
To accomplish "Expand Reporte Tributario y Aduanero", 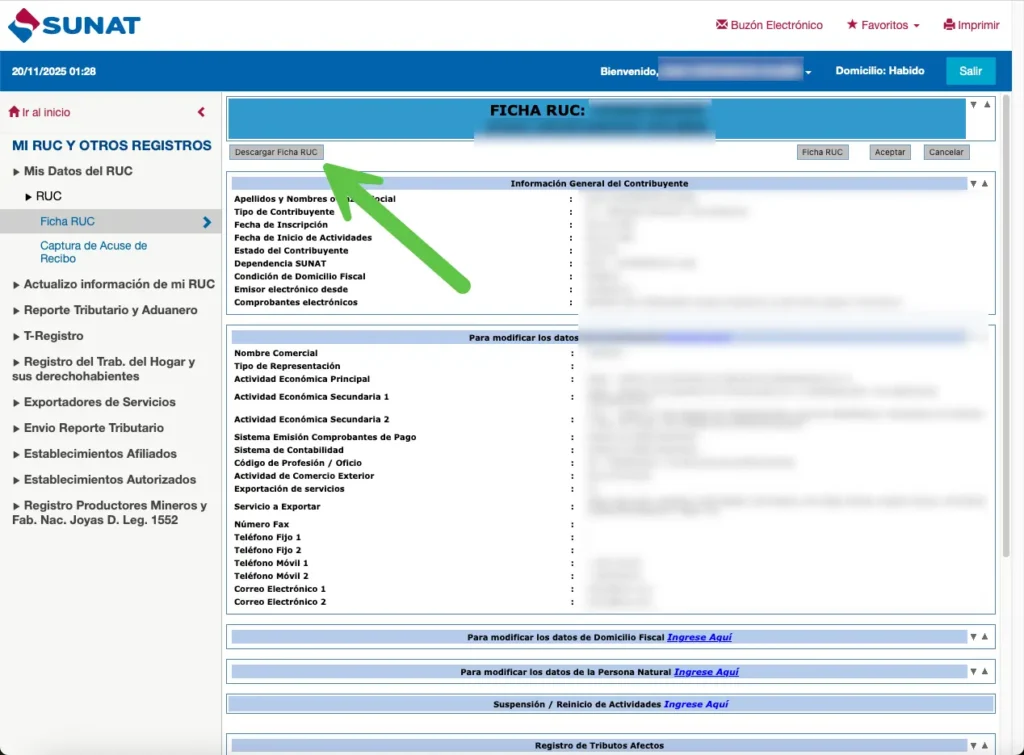I will pos(110,310).
